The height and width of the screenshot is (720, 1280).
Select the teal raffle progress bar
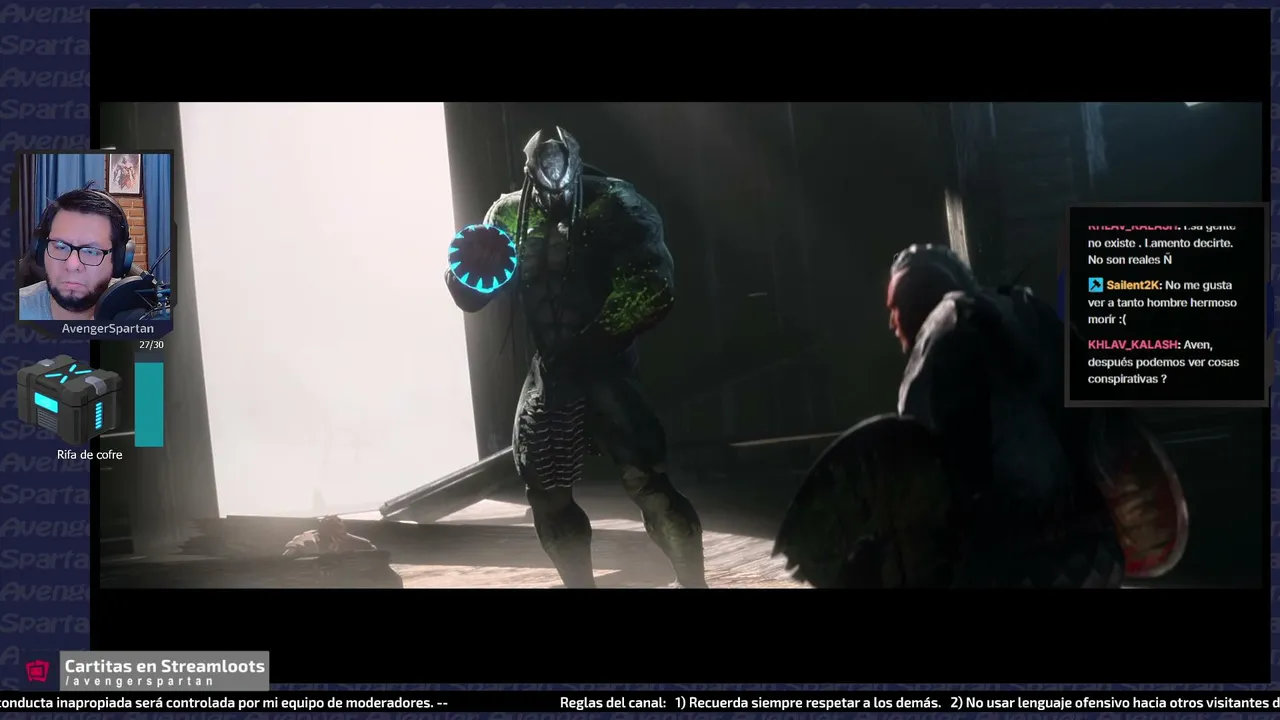click(149, 404)
